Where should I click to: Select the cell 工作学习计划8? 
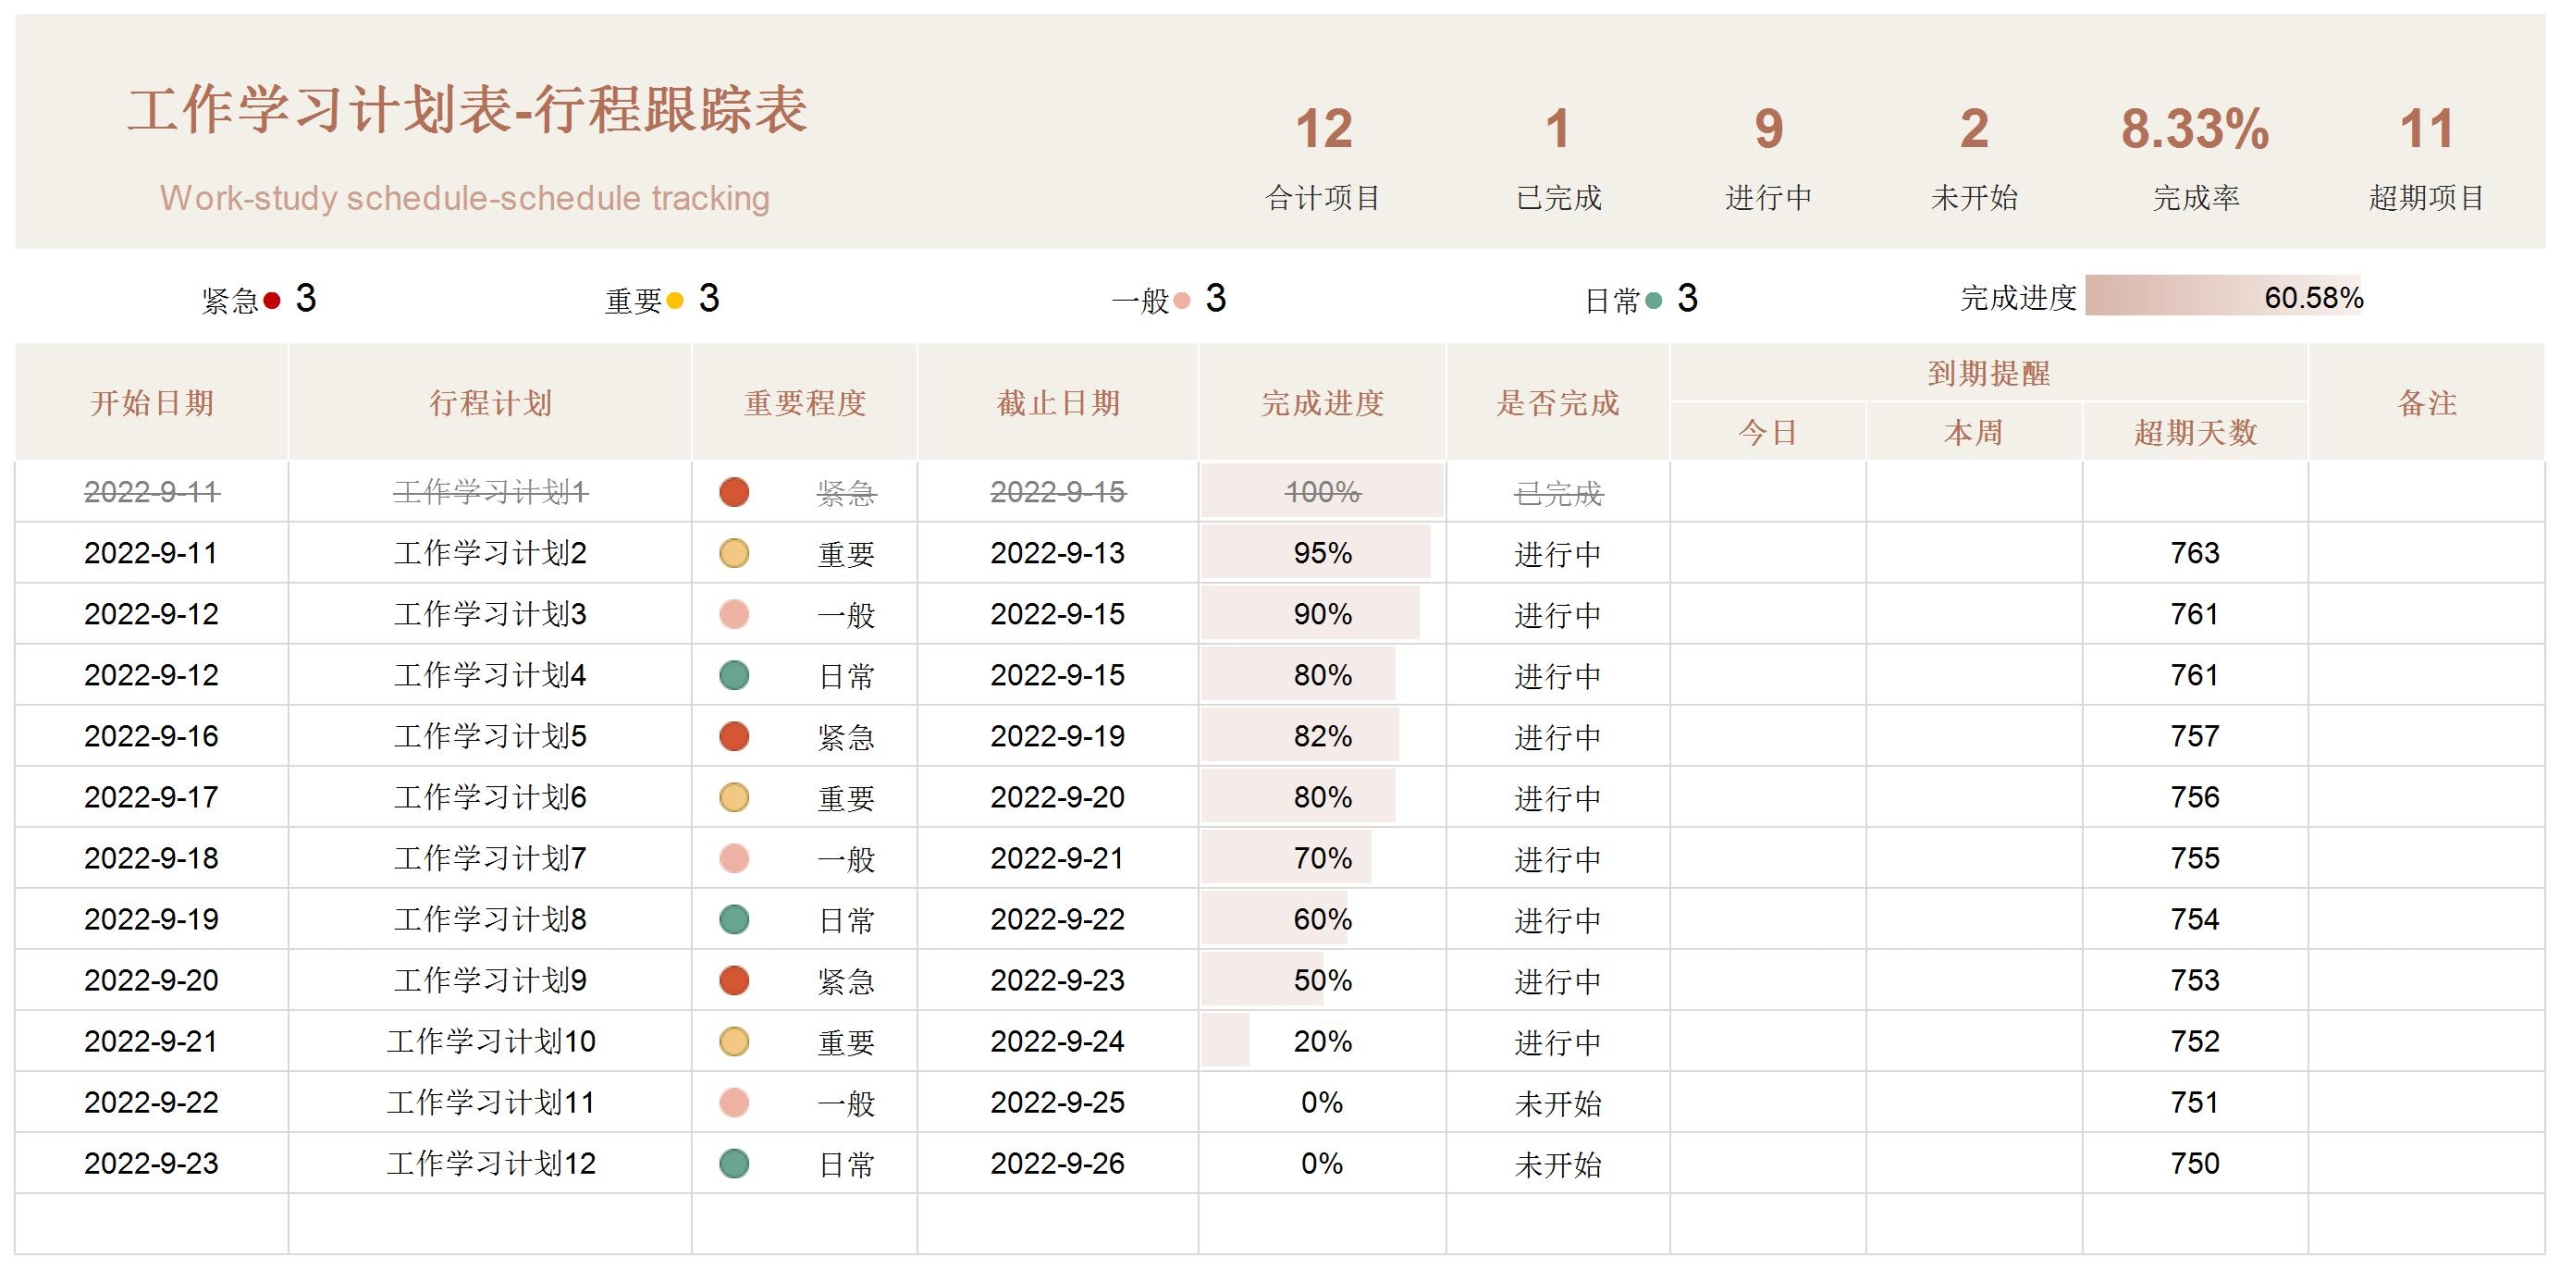pos(490,919)
